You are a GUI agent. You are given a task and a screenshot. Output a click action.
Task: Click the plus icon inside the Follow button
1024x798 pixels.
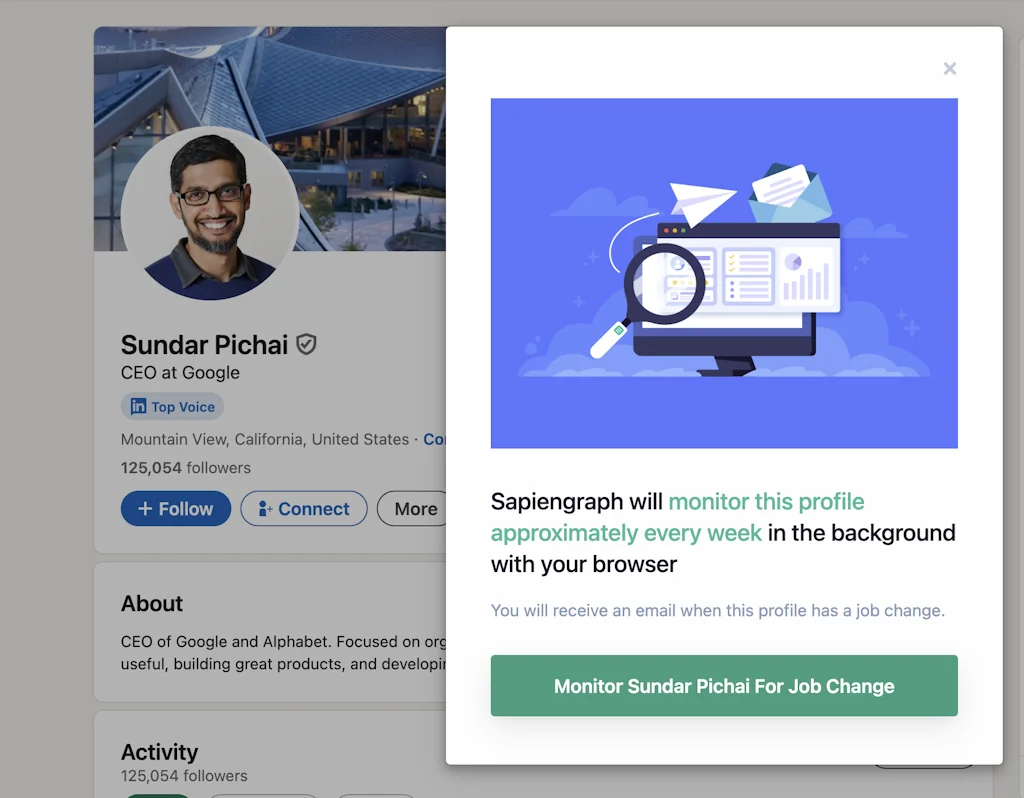click(x=145, y=508)
